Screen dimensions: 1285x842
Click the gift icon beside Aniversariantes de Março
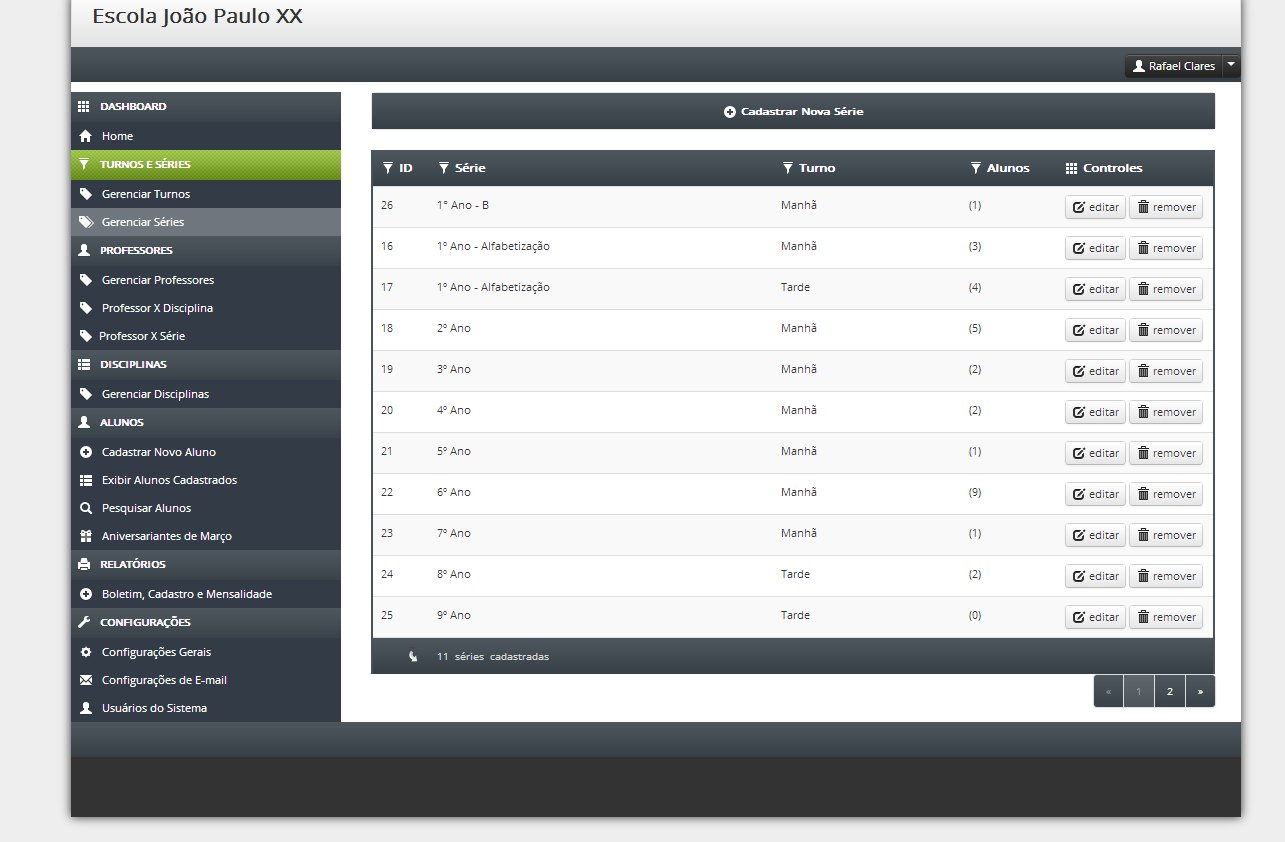pos(85,536)
